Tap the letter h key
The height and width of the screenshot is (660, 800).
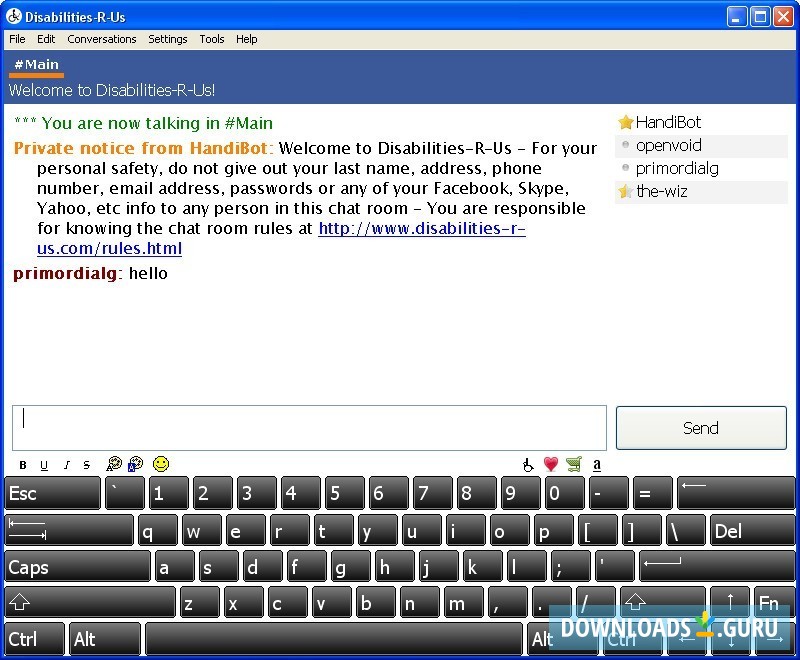[x=395, y=566]
